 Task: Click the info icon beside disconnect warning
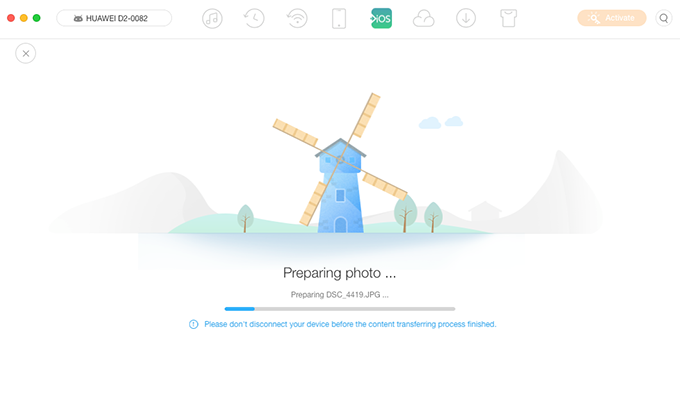tap(193, 324)
